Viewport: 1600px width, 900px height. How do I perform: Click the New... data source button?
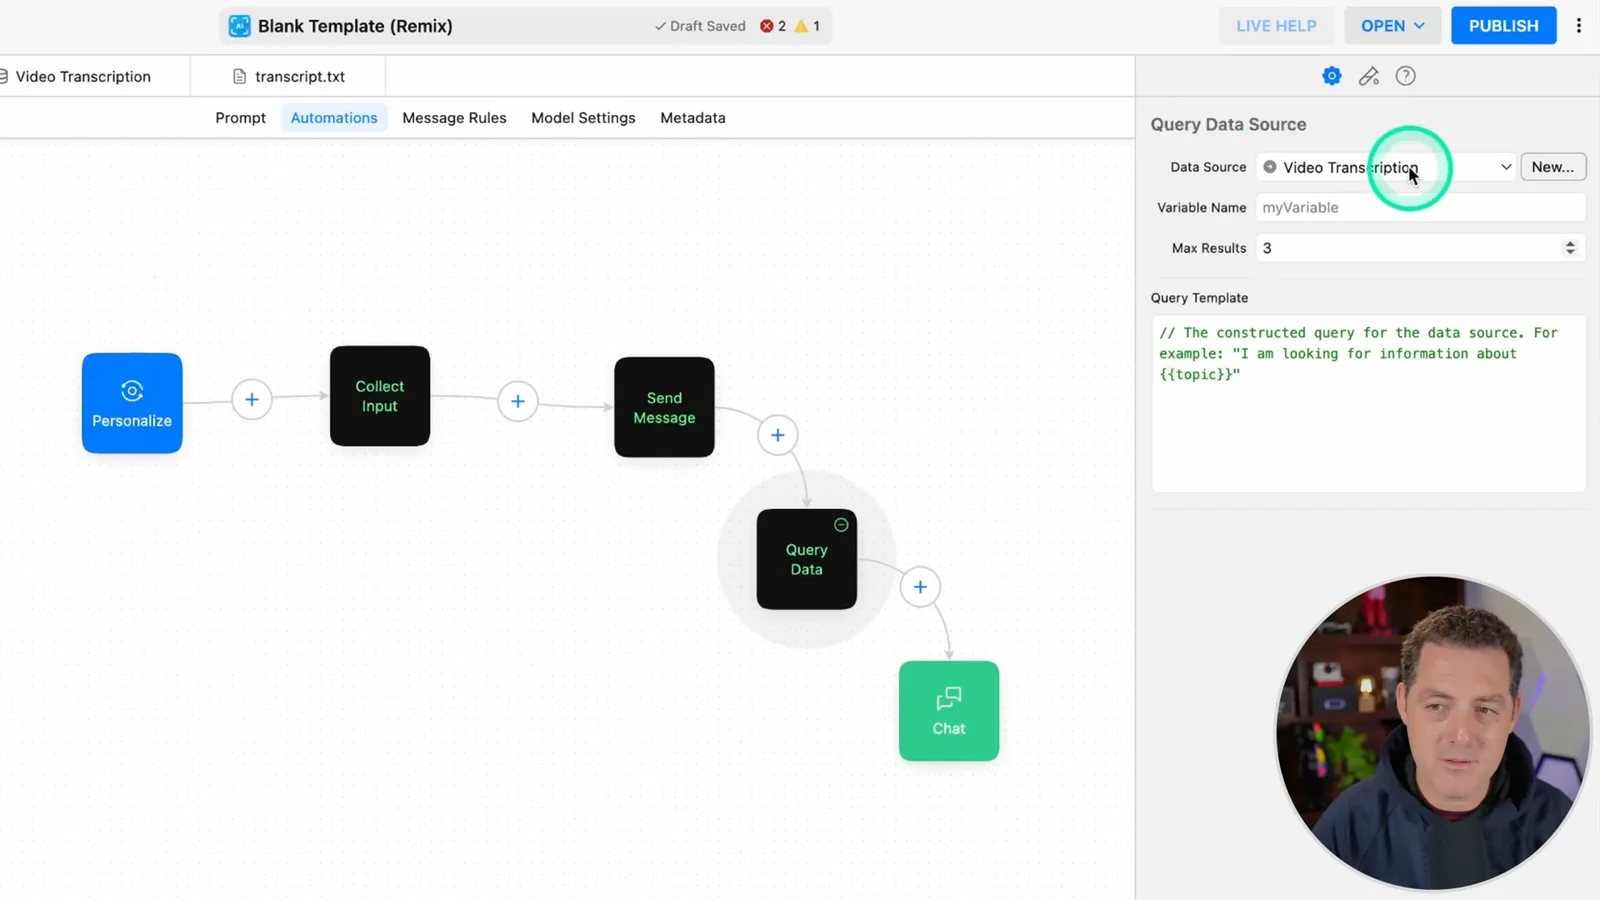coord(1552,167)
